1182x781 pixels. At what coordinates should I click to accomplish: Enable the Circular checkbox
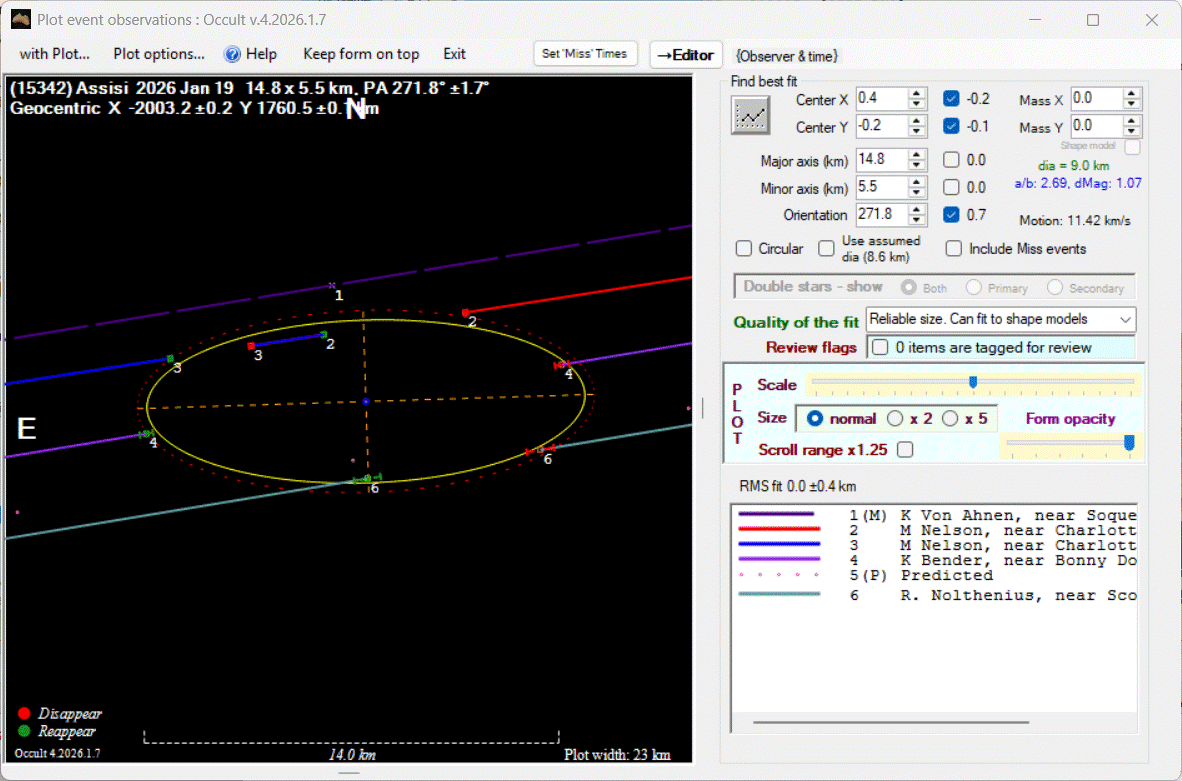click(744, 249)
